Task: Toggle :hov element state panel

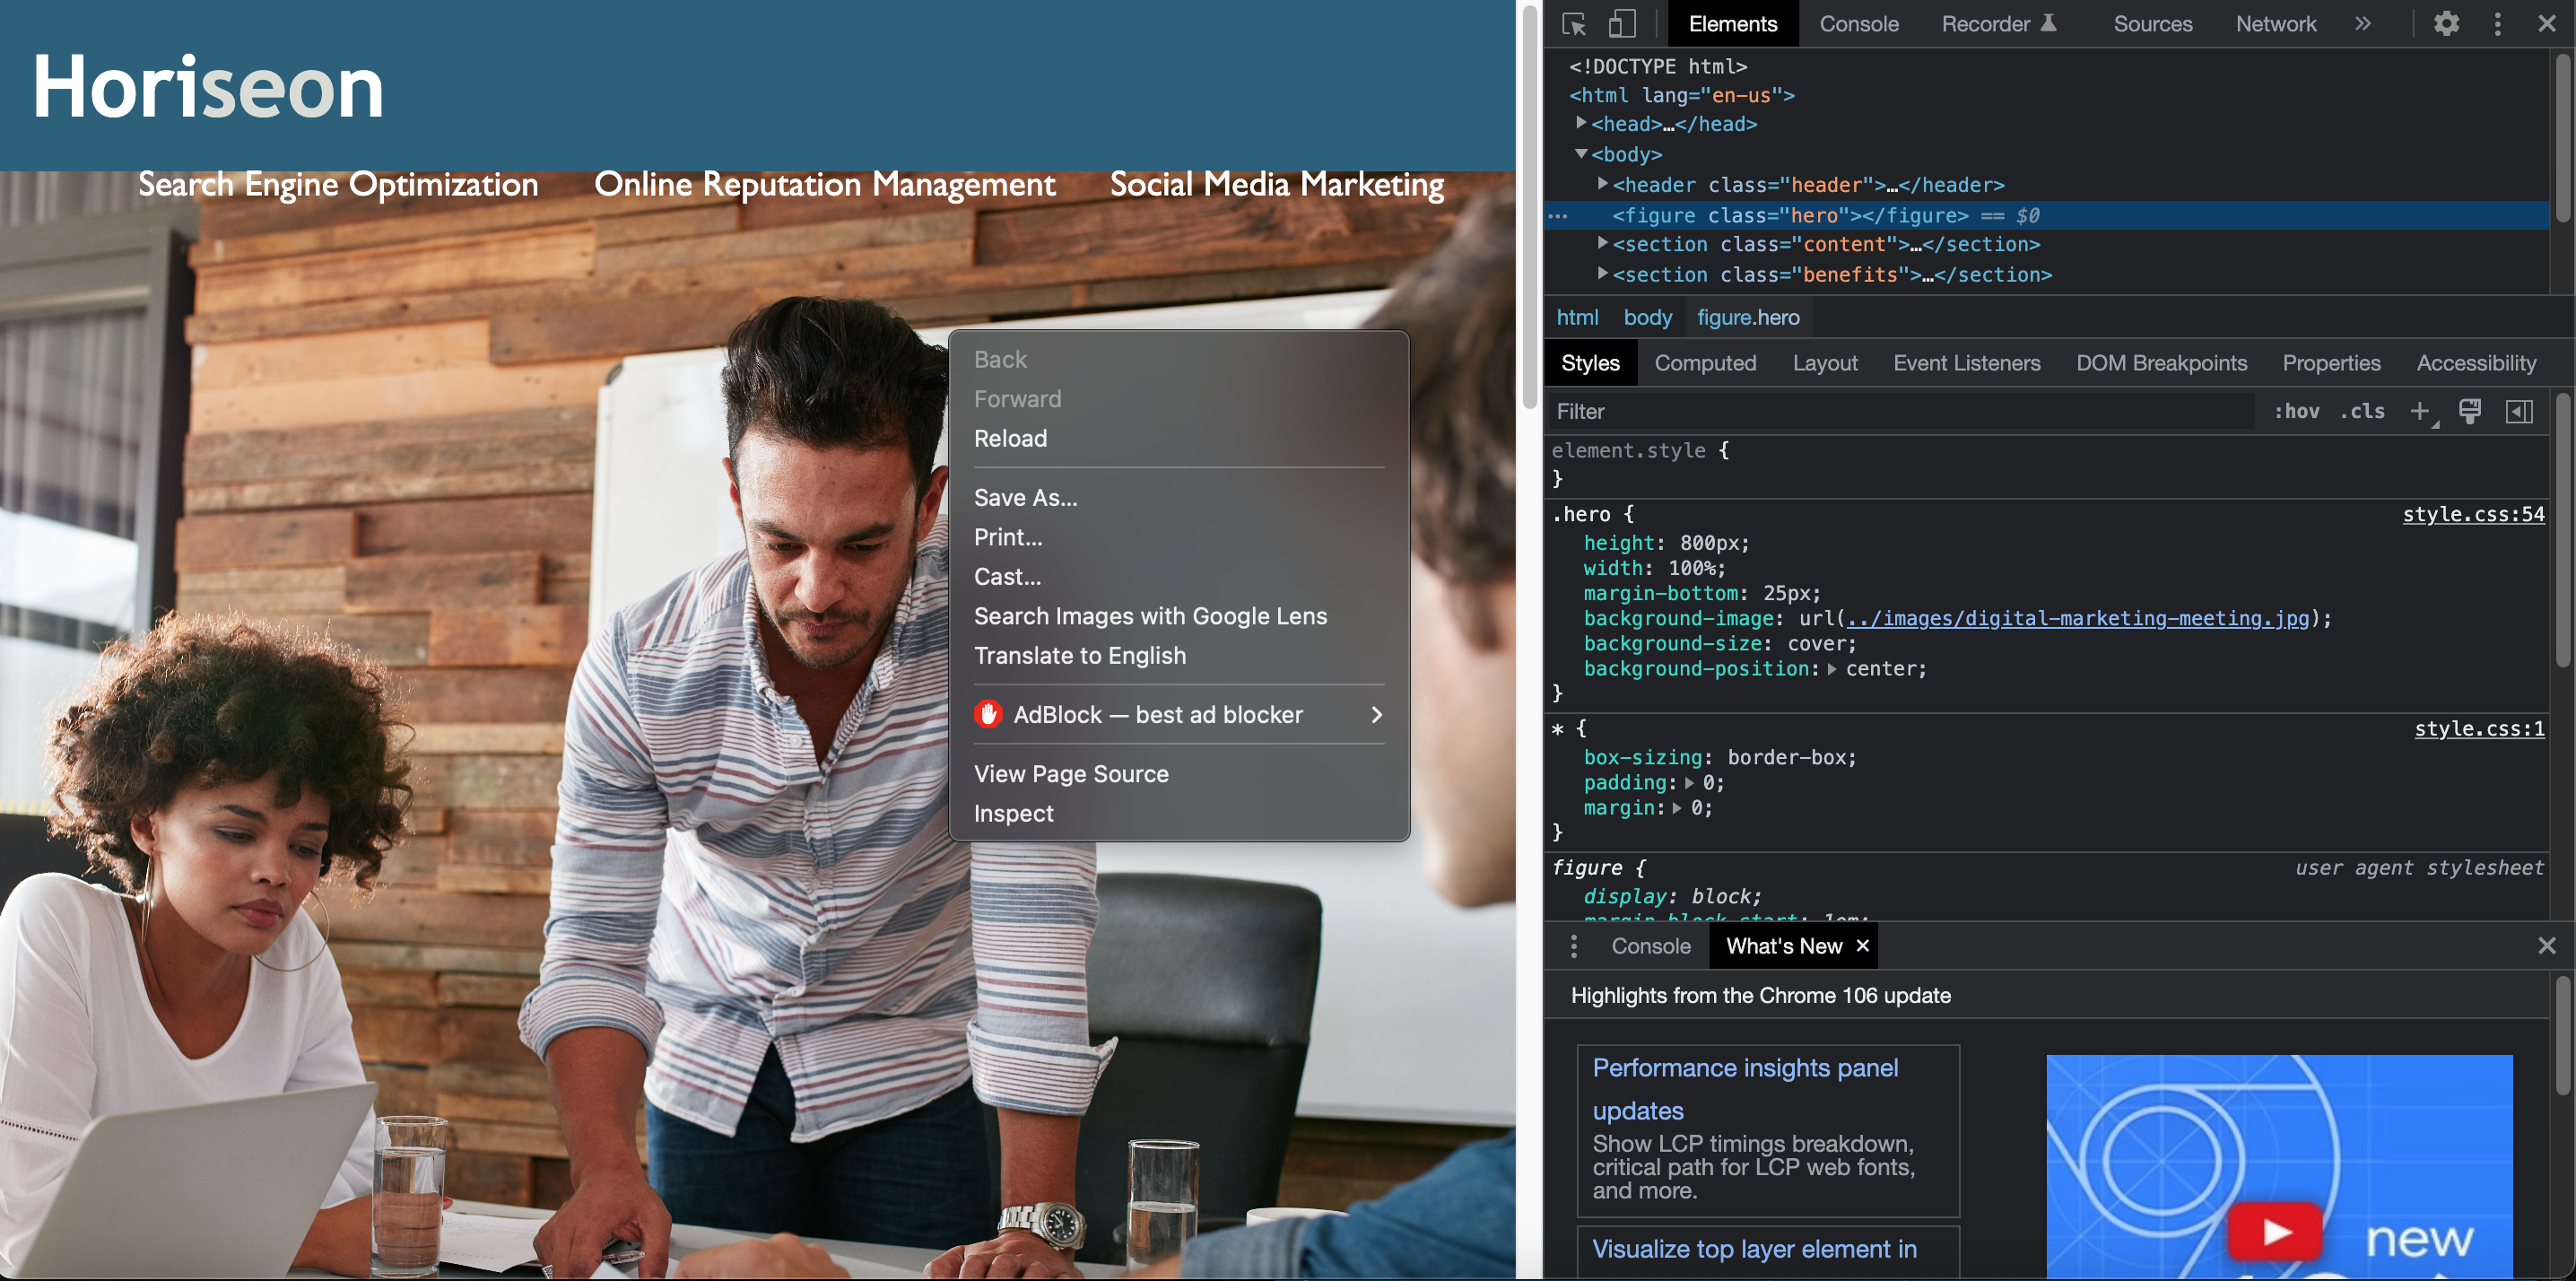Action: 2297,411
